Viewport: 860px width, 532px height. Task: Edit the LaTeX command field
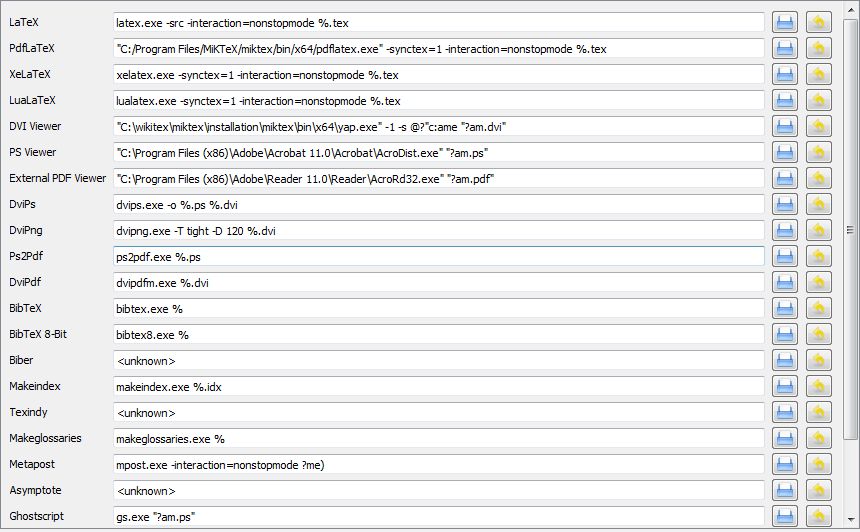(439, 22)
